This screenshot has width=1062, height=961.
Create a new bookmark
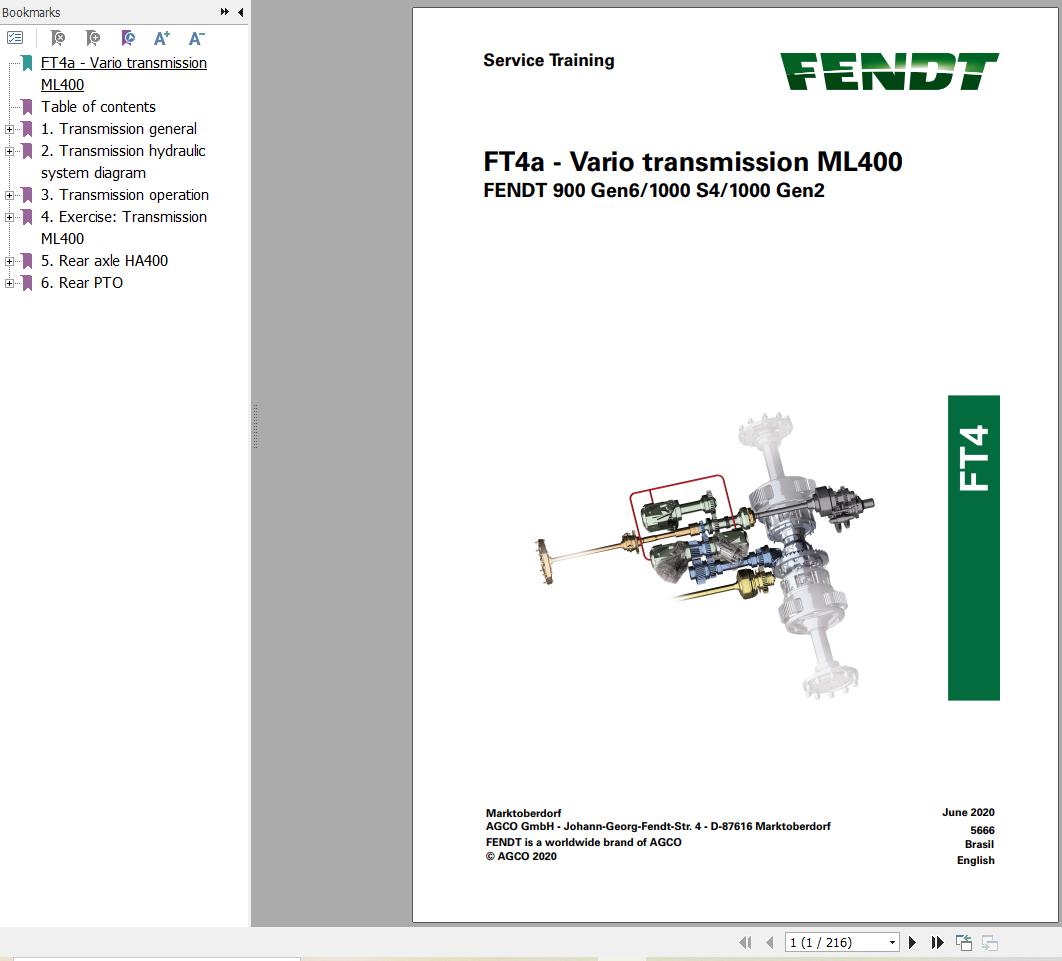coord(92,38)
